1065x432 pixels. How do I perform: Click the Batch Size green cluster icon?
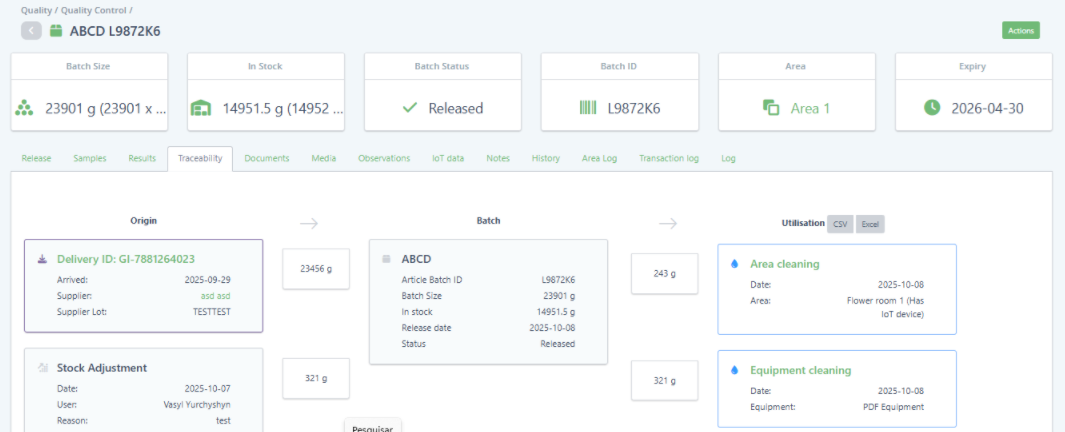pyautogui.click(x=25, y=108)
